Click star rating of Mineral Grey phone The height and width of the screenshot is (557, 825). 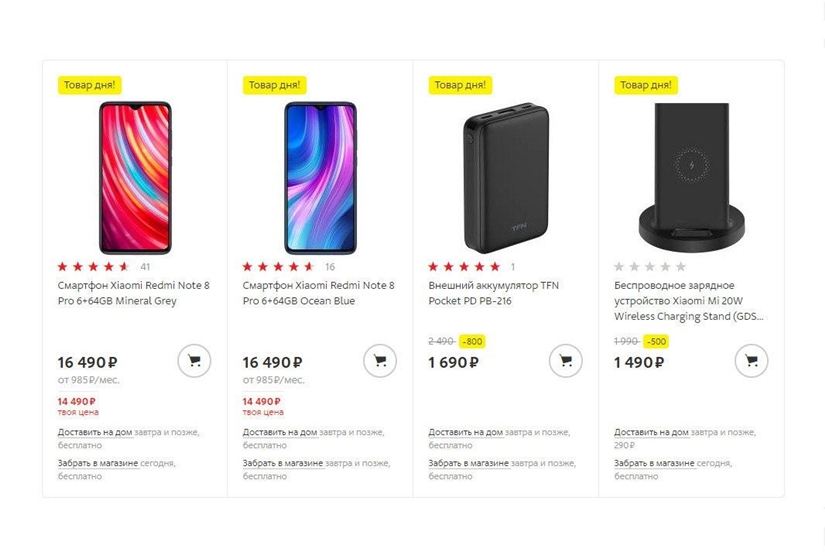point(94,267)
